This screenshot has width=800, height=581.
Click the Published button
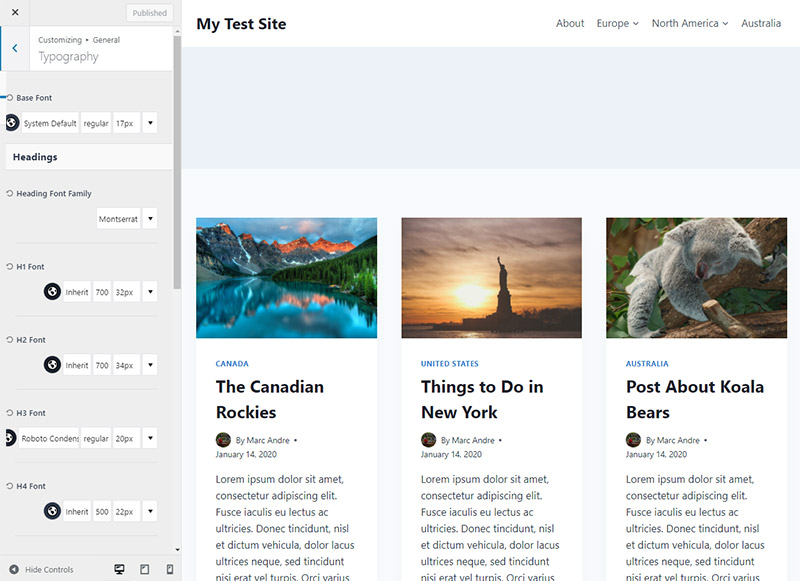149,13
